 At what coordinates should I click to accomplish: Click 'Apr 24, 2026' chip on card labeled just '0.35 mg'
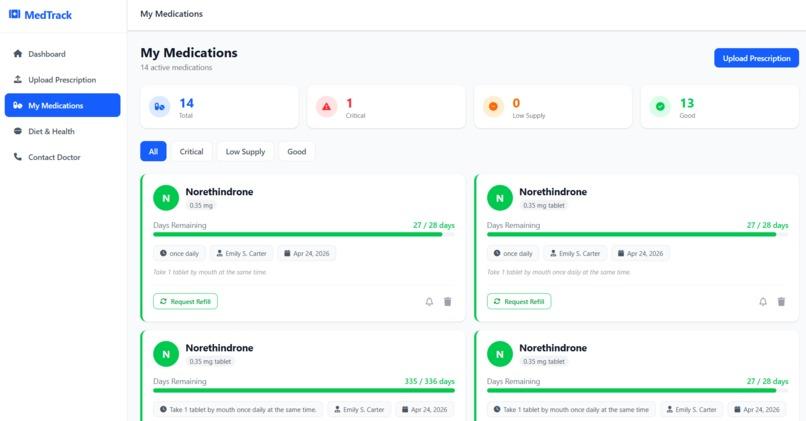click(x=307, y=253)
